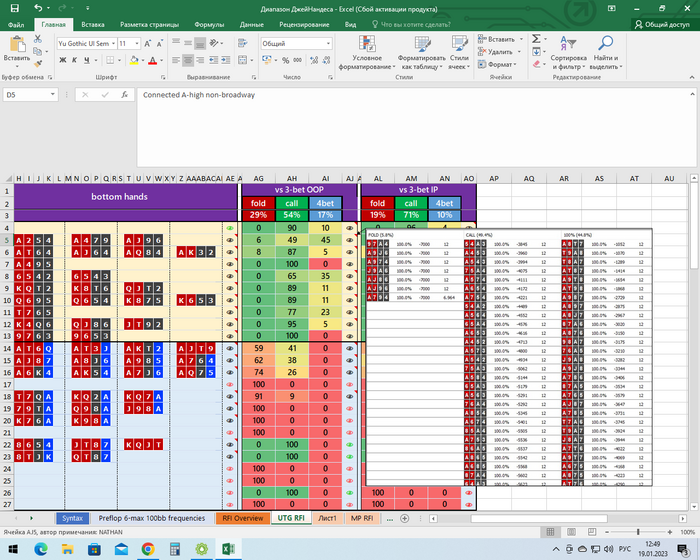This screenshot has width=700, height=560.
Task: Increase the cell indent
Action: 226,60
